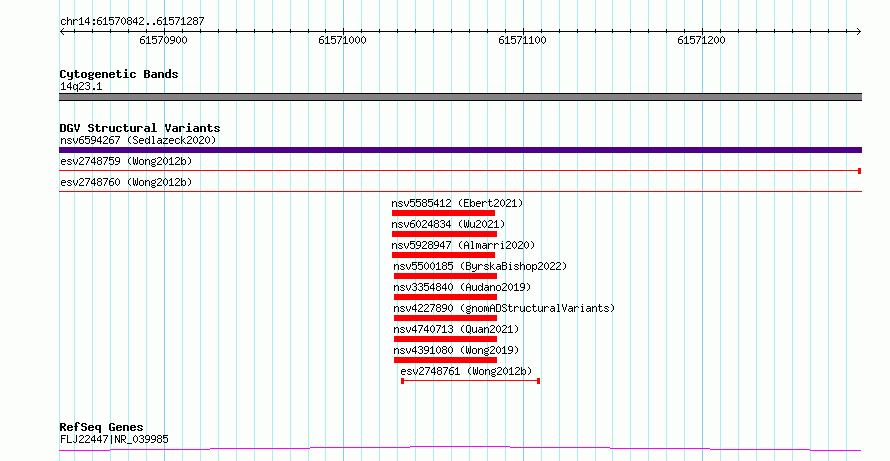Image resolution: width=890 pixels, height=461 pixels.
Task: Select the DGV Structural Variants track title
Action: (x=140, y=128)
